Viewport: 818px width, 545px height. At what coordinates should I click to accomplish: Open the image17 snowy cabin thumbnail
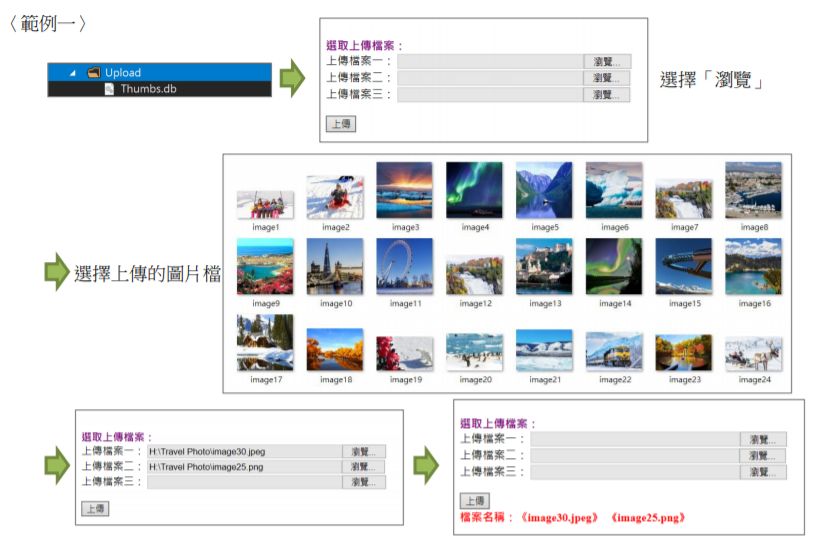pos(265,342)
